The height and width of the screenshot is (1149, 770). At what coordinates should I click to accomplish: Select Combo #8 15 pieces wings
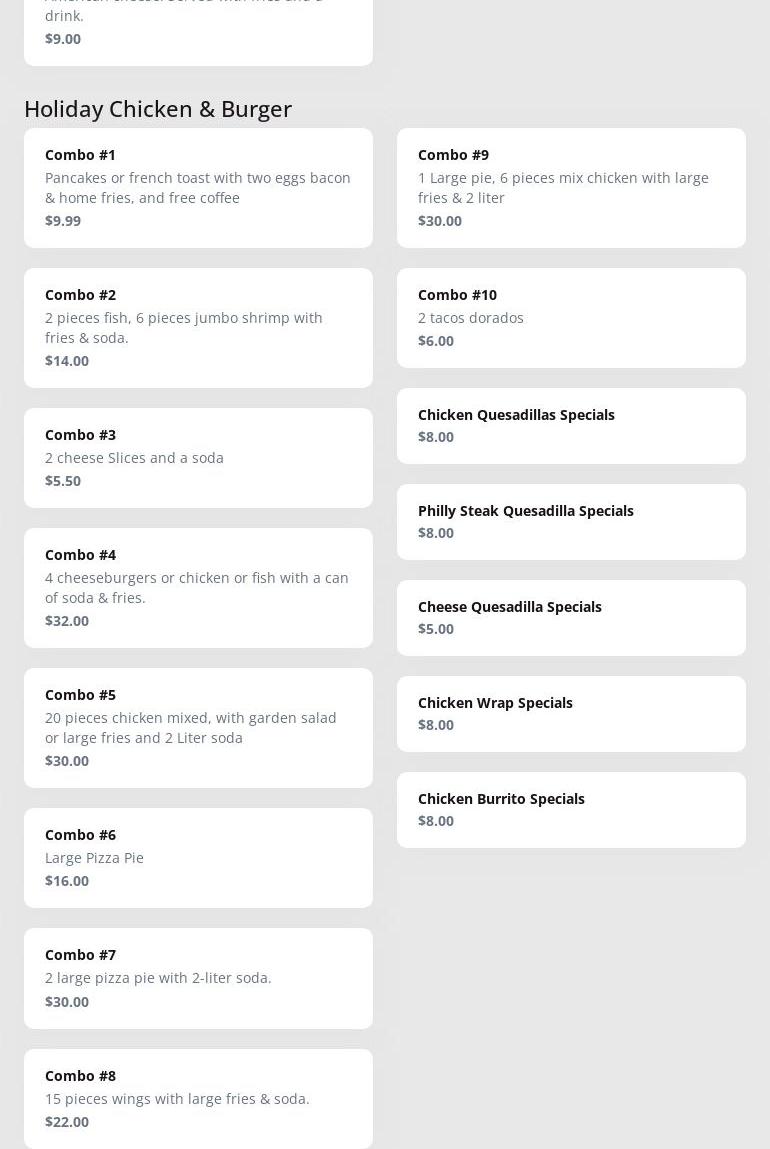(198, 1097)
